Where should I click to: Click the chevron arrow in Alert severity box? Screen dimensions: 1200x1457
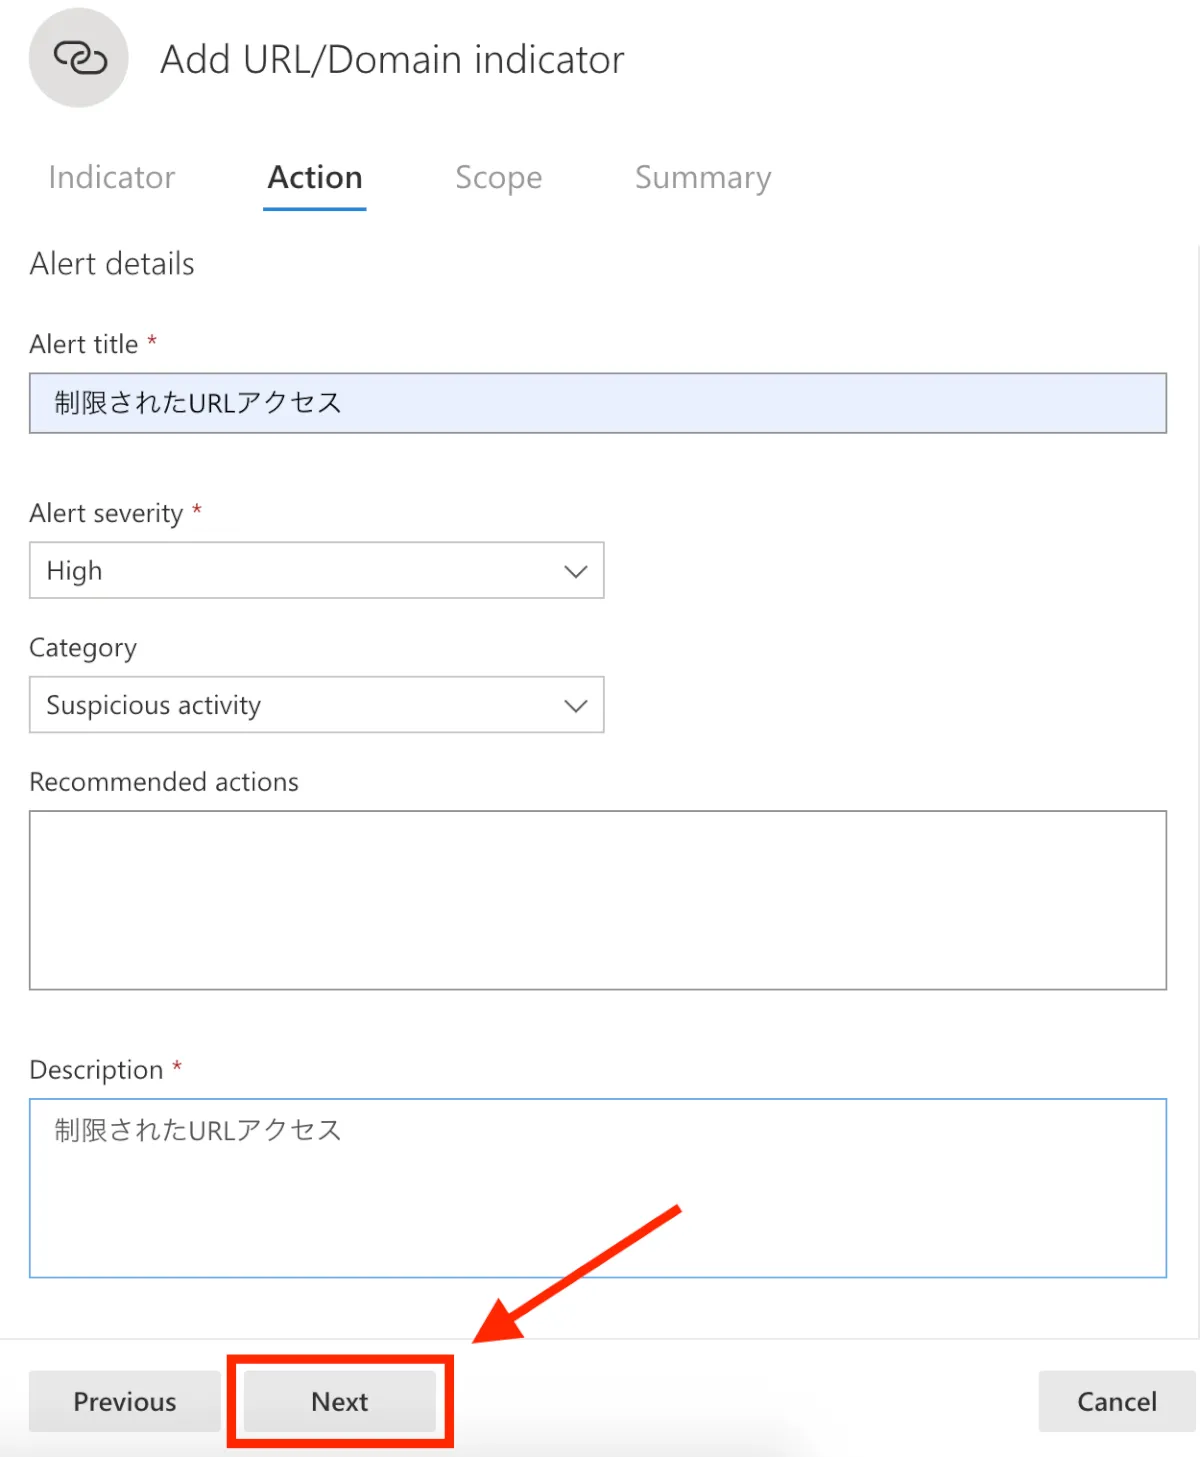click(575, 571)
